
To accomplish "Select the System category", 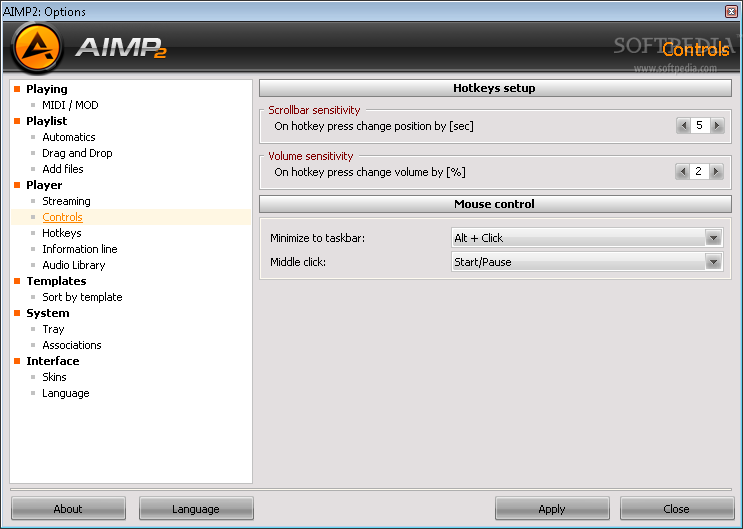I will click(48, 313).
